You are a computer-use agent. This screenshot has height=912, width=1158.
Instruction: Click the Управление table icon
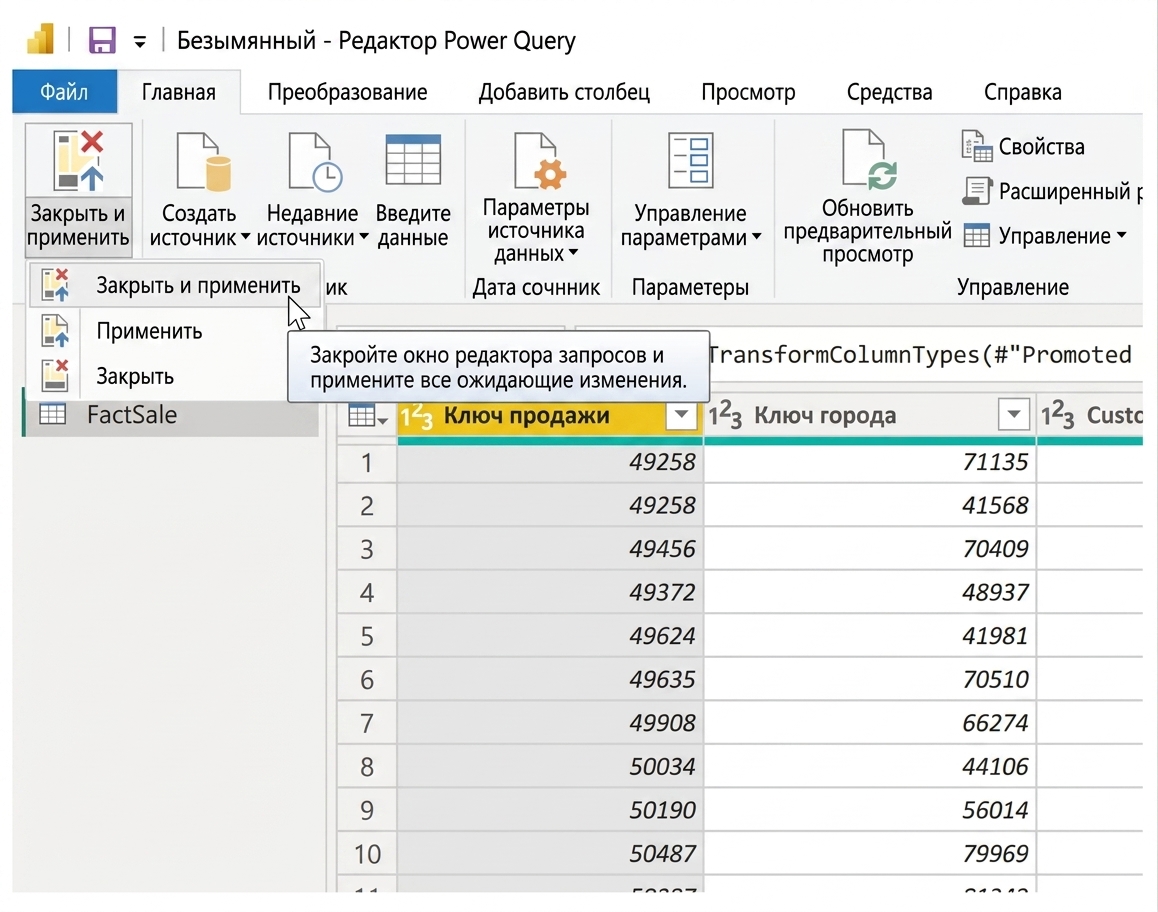pos(976,236)
